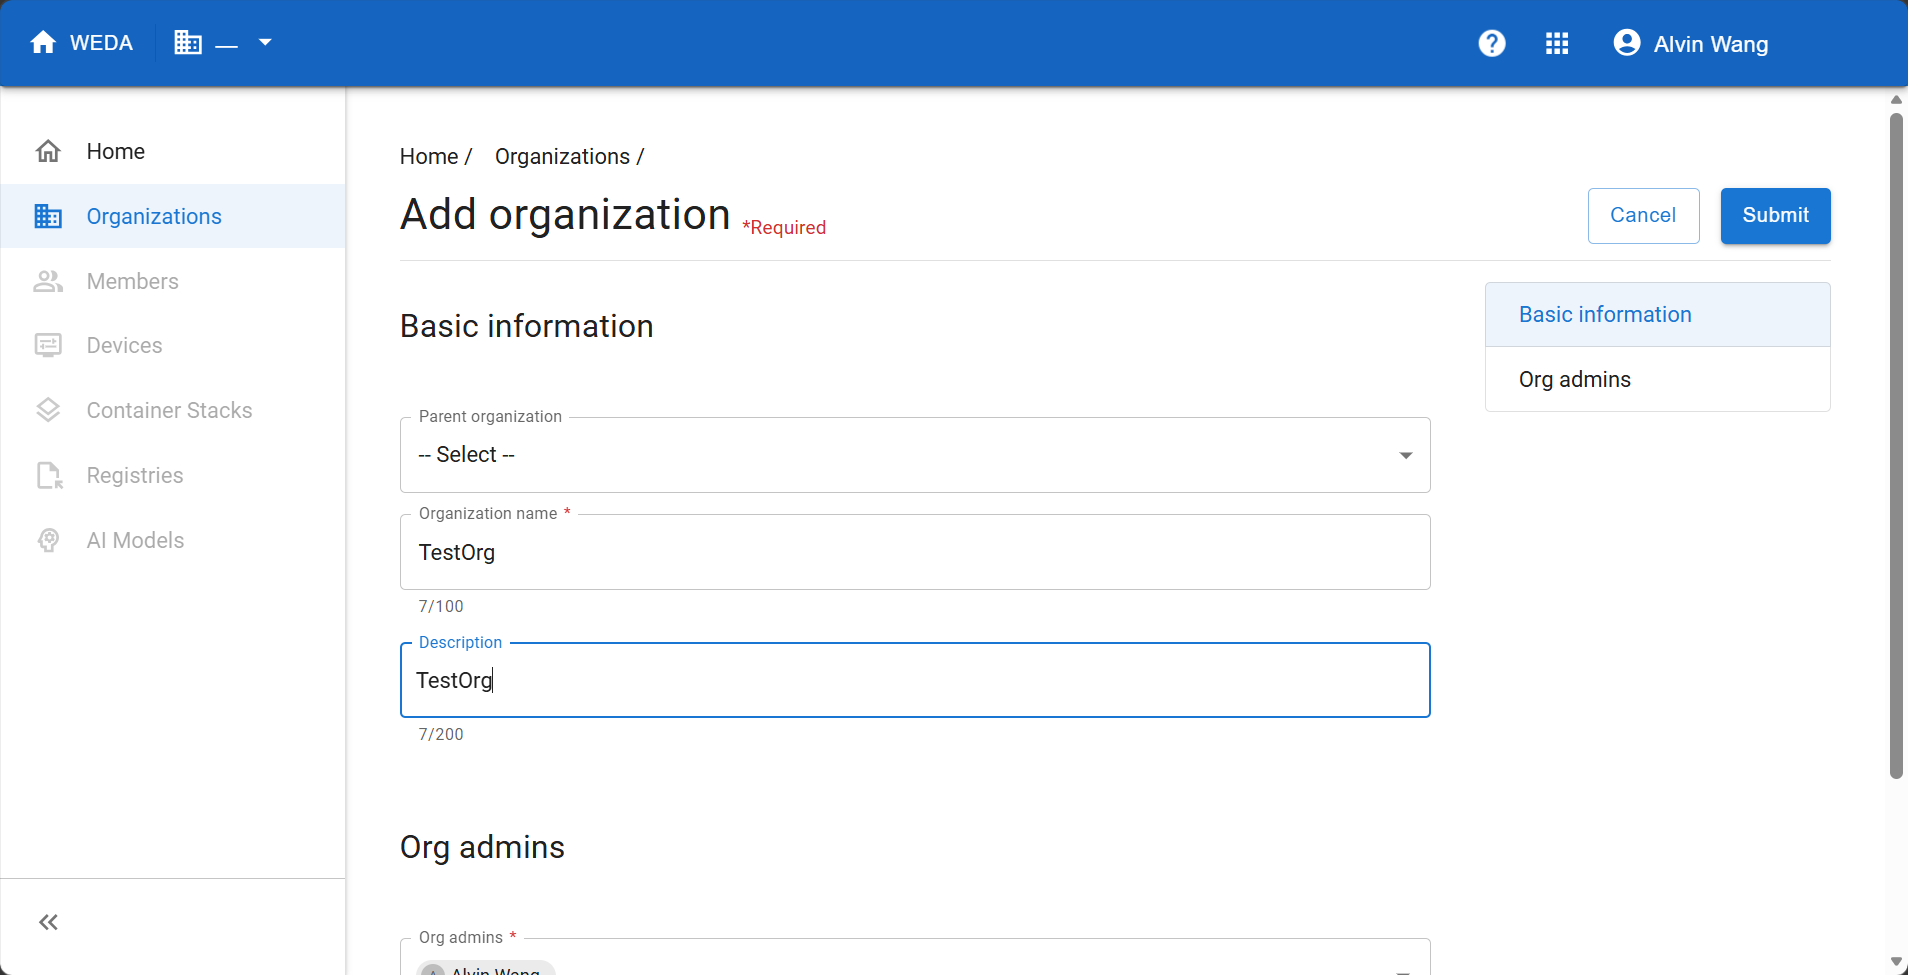Click the Members sidebar people icon
Screen dimensions: 1908x975
pyautogui.click(x=48, y=281)
